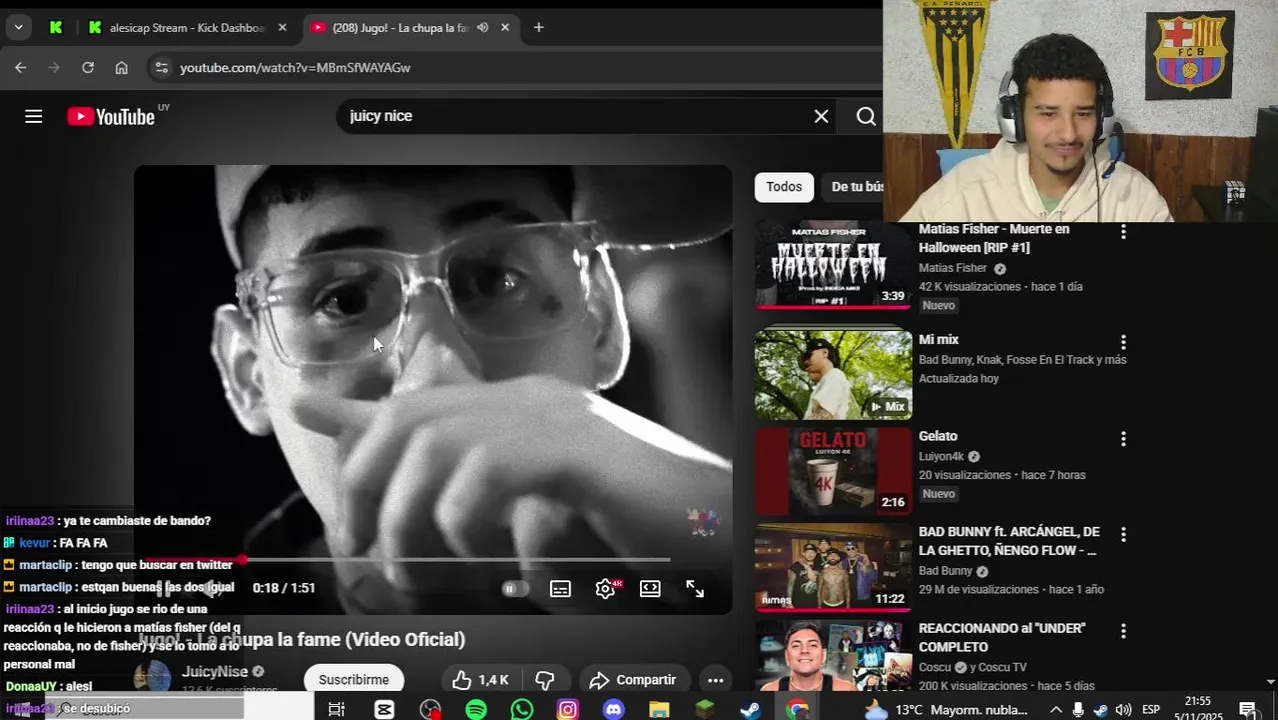
Task: Change the ESP input language
Action: pos(1151,710)
